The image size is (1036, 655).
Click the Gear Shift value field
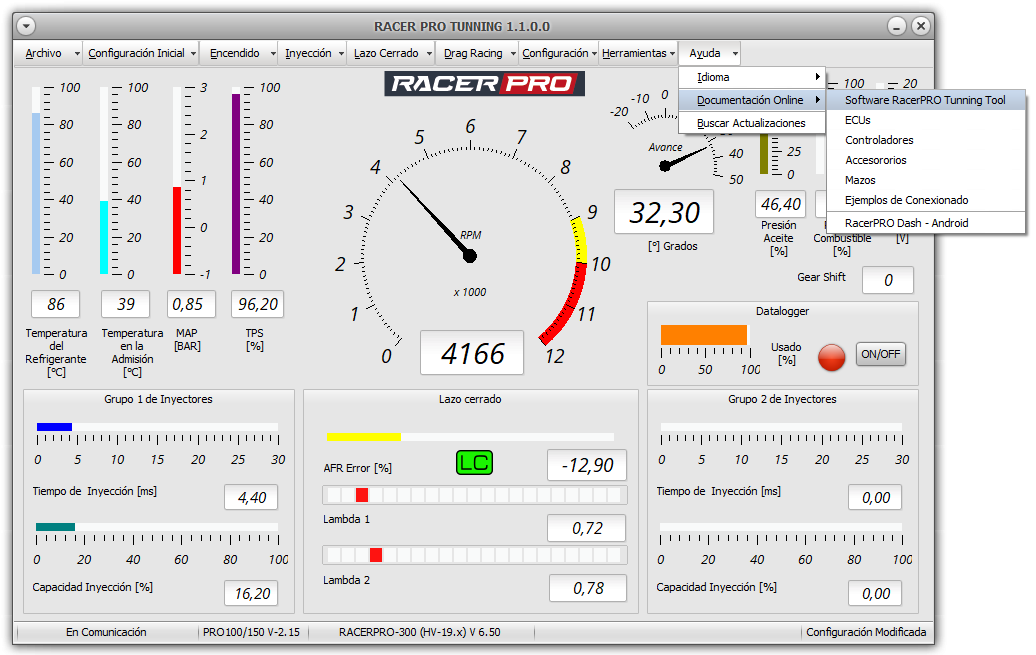coord(888,280)
